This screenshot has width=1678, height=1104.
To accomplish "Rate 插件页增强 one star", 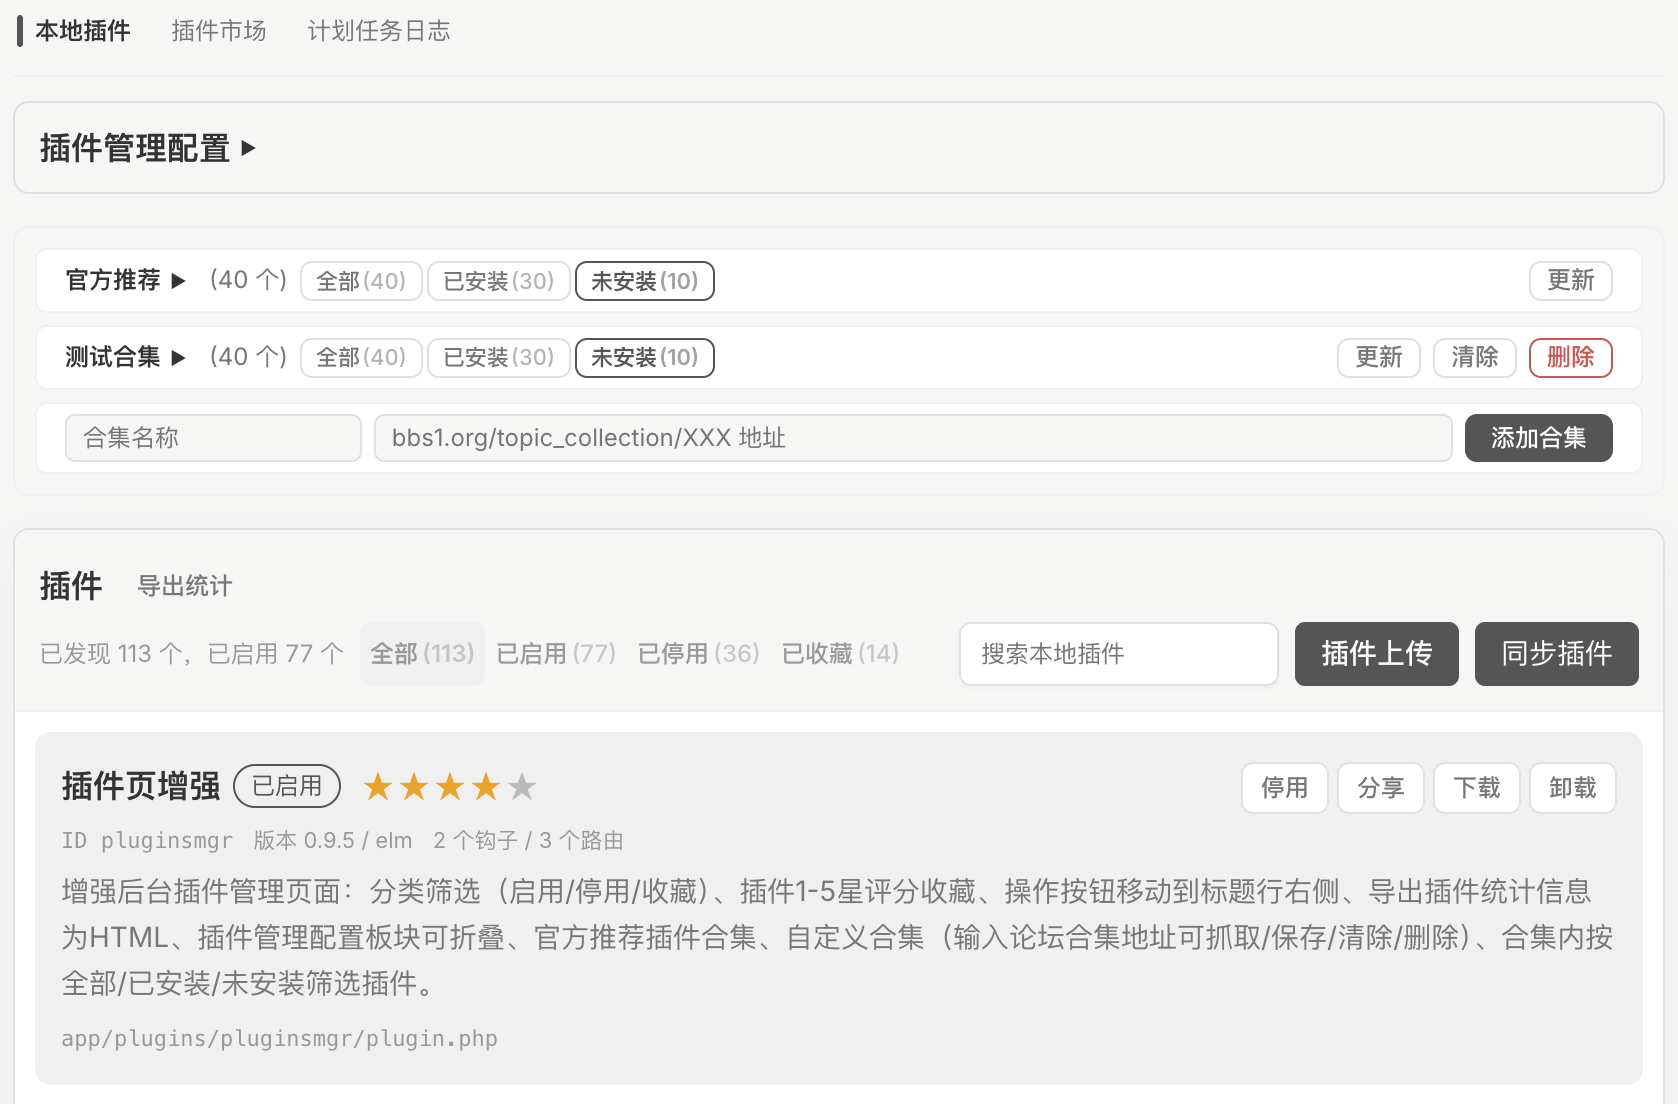I will click(x=378, y=787).
